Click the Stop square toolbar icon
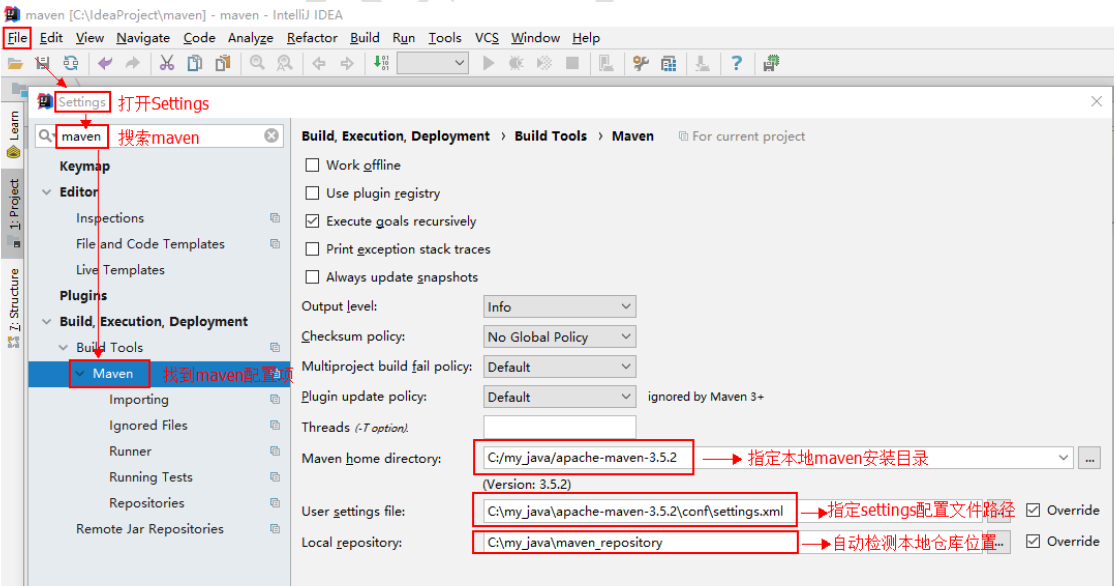Viewport: 1116px width, 586px height. [x=572, y=63]
